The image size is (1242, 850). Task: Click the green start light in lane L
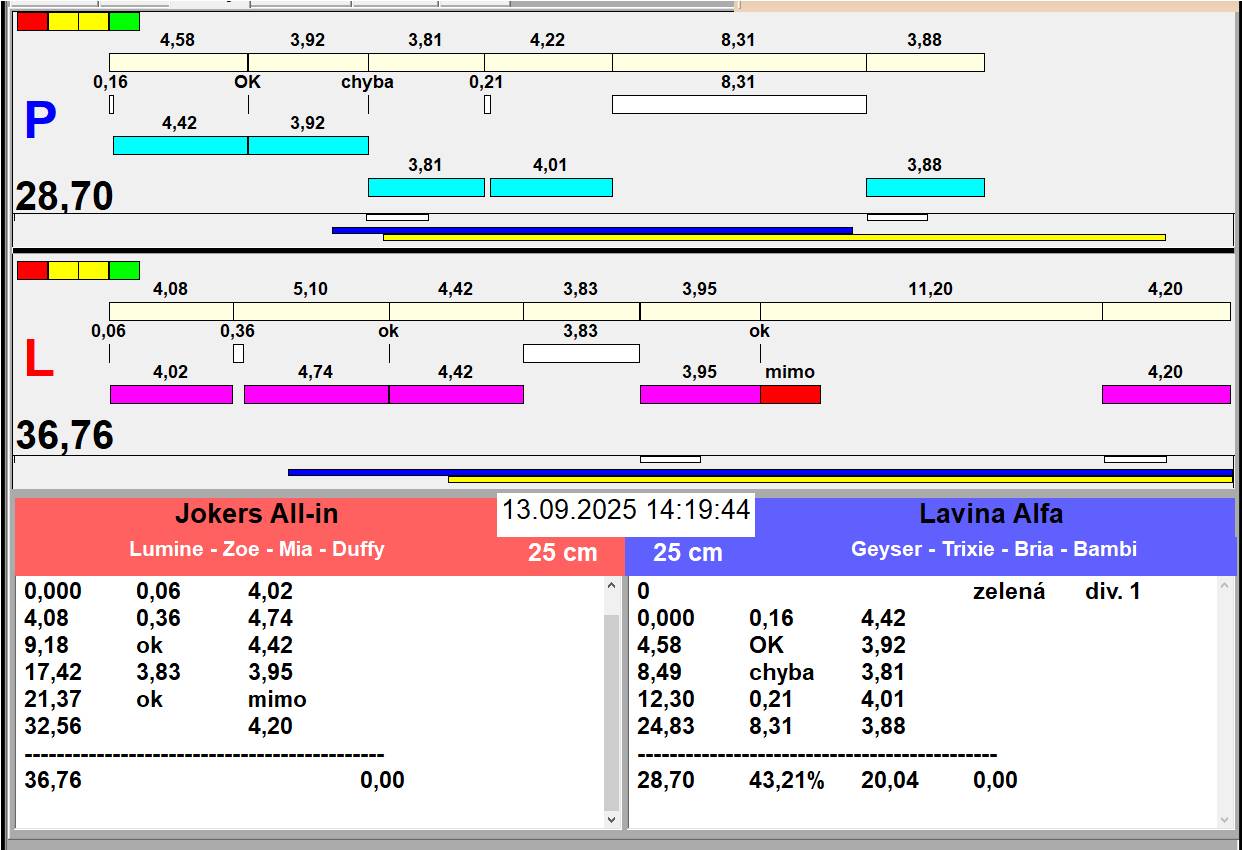tap(124, 270)
